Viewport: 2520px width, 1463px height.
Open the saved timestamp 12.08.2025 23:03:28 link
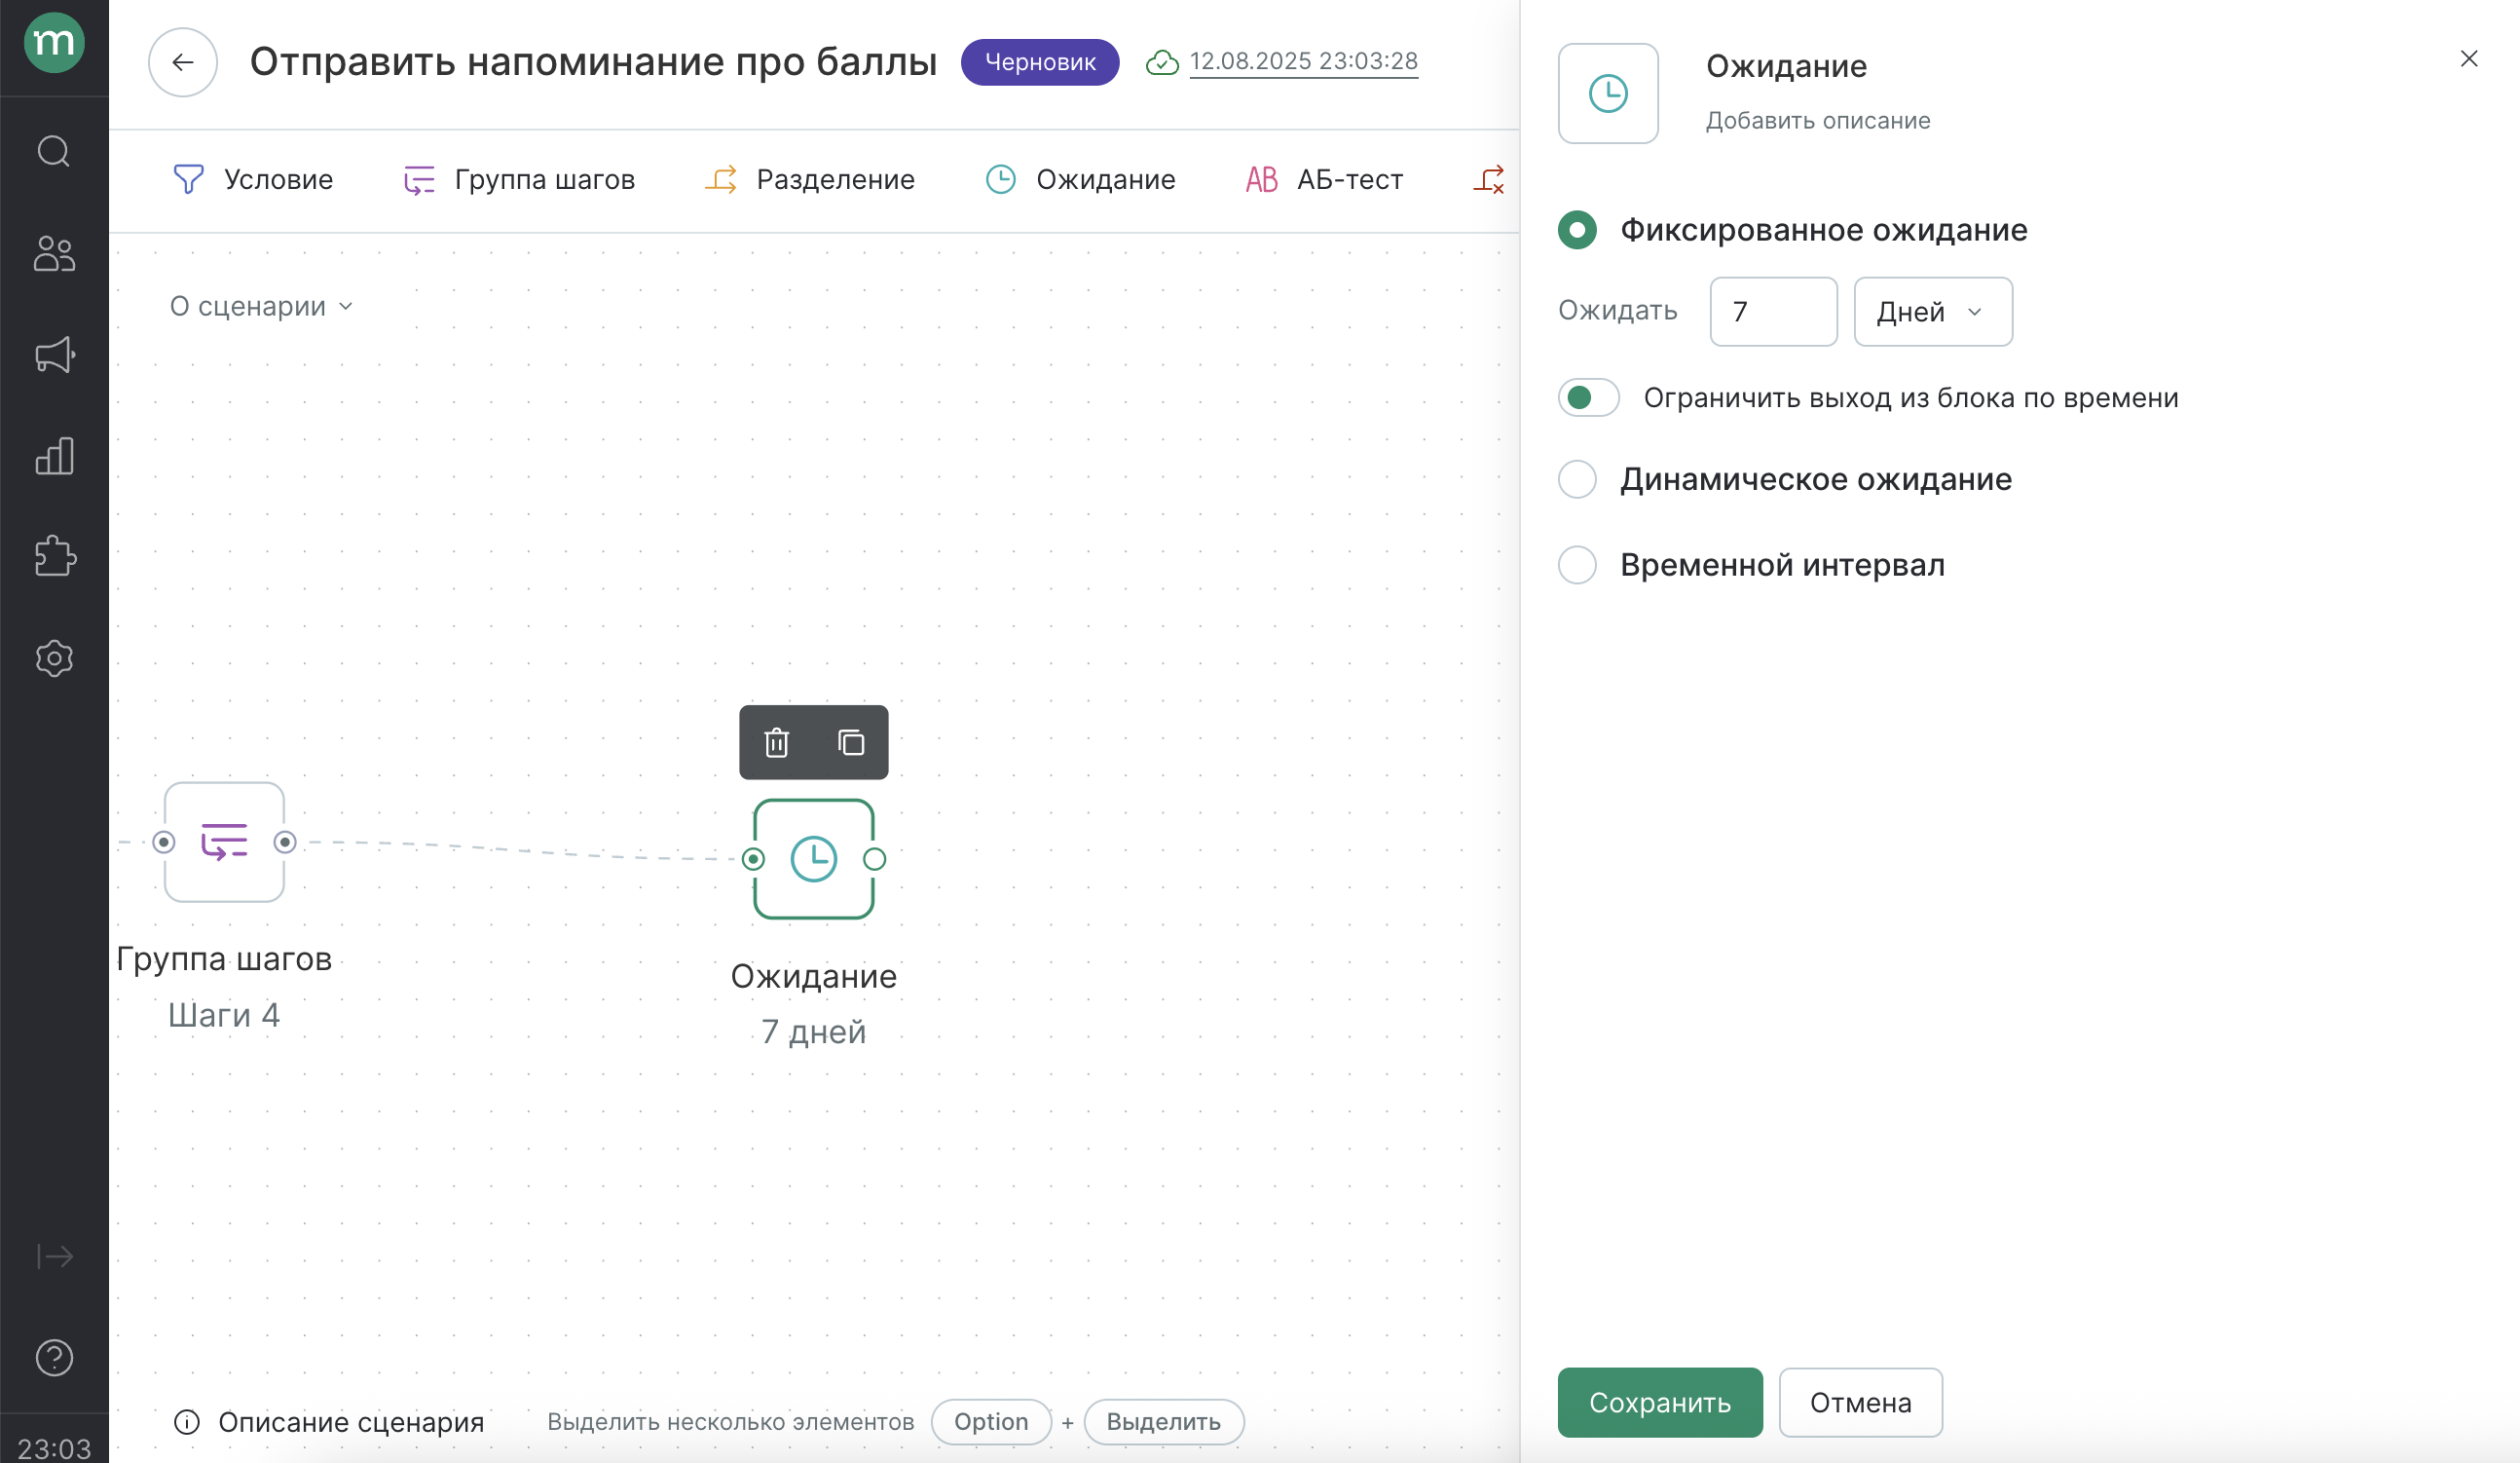tap(1303, 62)
